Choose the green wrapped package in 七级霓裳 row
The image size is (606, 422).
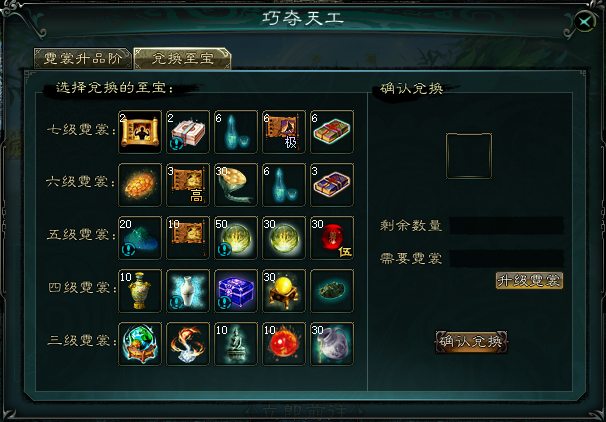pos(332,132)
